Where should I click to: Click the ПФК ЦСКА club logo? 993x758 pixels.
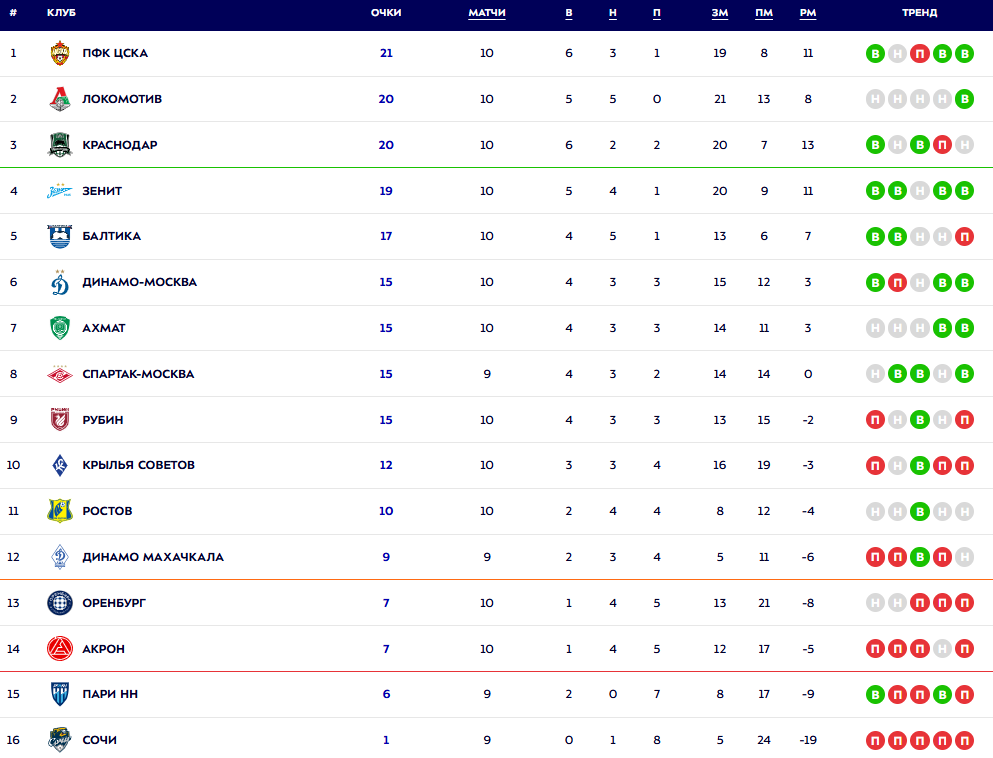click(x=60, y=53)
